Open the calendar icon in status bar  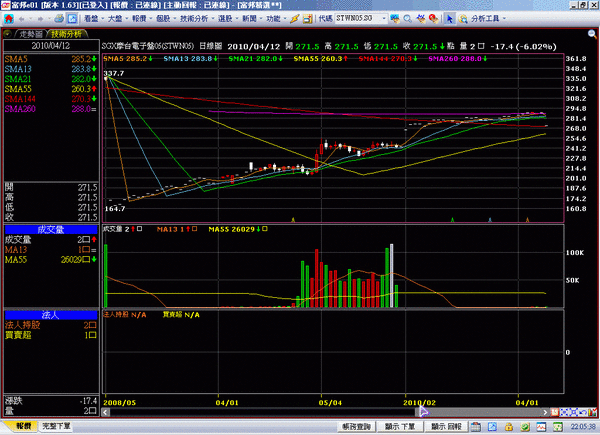(476, 427)
